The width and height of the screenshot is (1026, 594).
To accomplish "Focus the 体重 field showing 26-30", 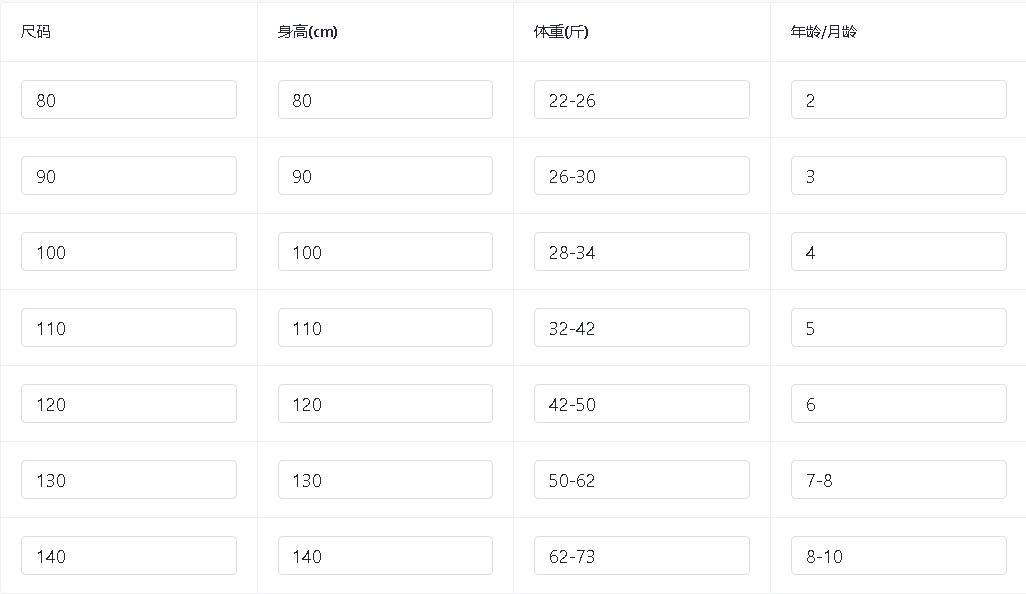I will tap(641, 176).
